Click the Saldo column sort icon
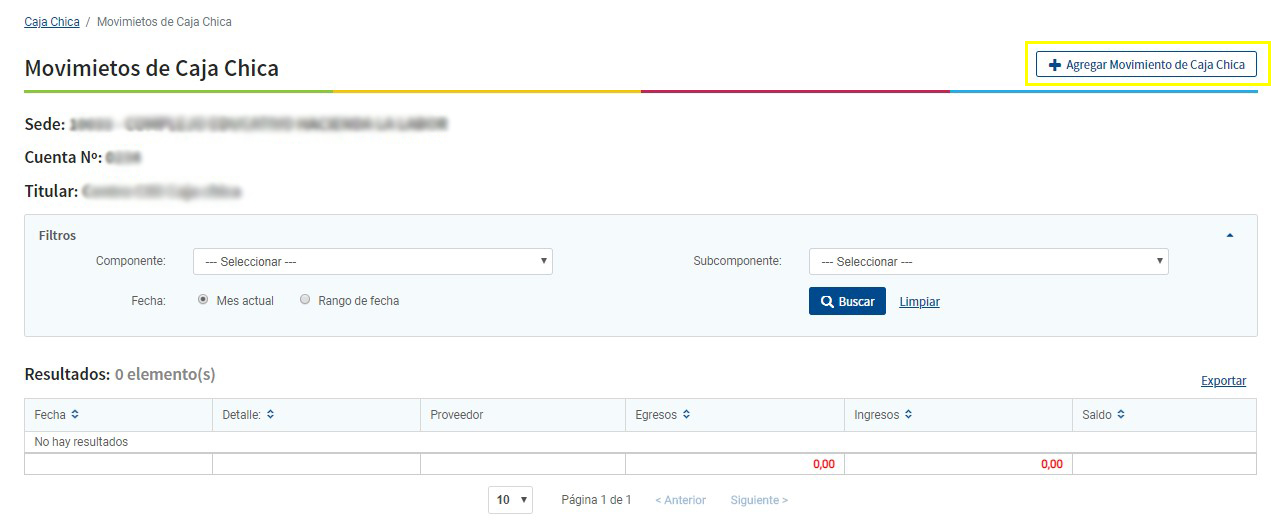Viewport: 1279px width, 528px height. 1121,415
